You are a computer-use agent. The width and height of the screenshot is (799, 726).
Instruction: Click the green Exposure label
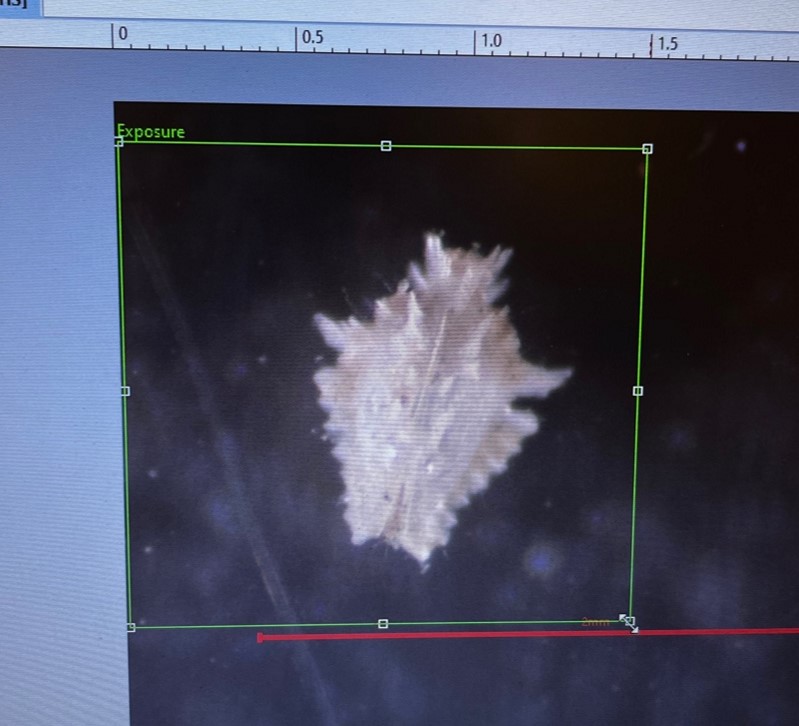(151, 131)
